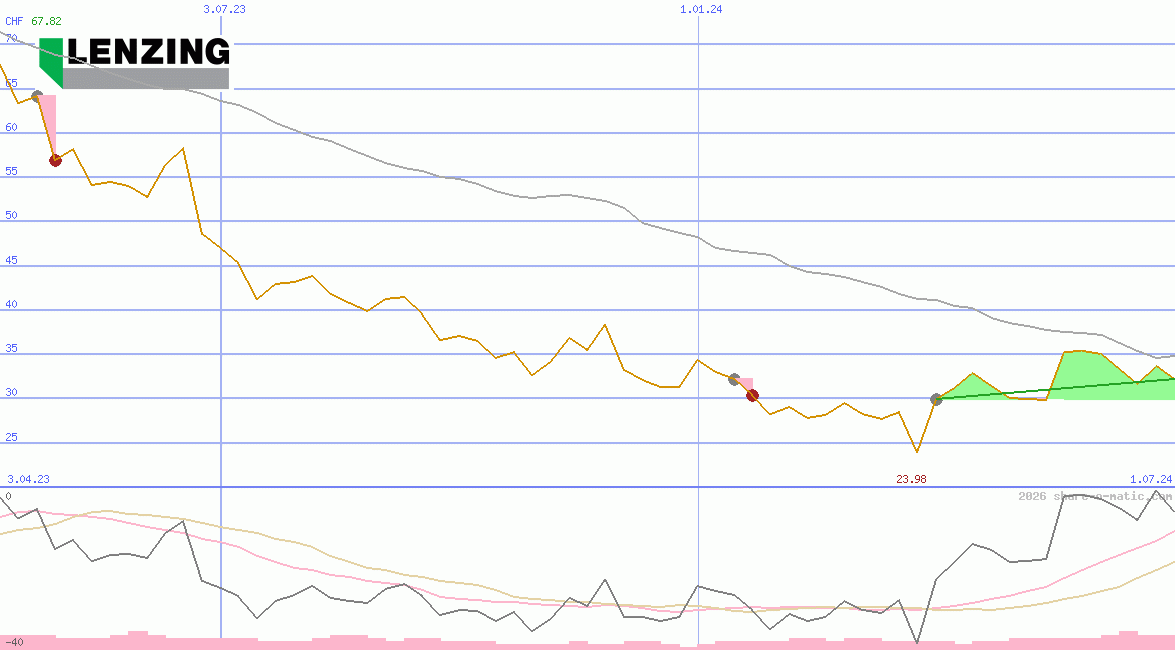Select the 3.04.23 start date label
1175x650 pixels.
click(28, 479)
